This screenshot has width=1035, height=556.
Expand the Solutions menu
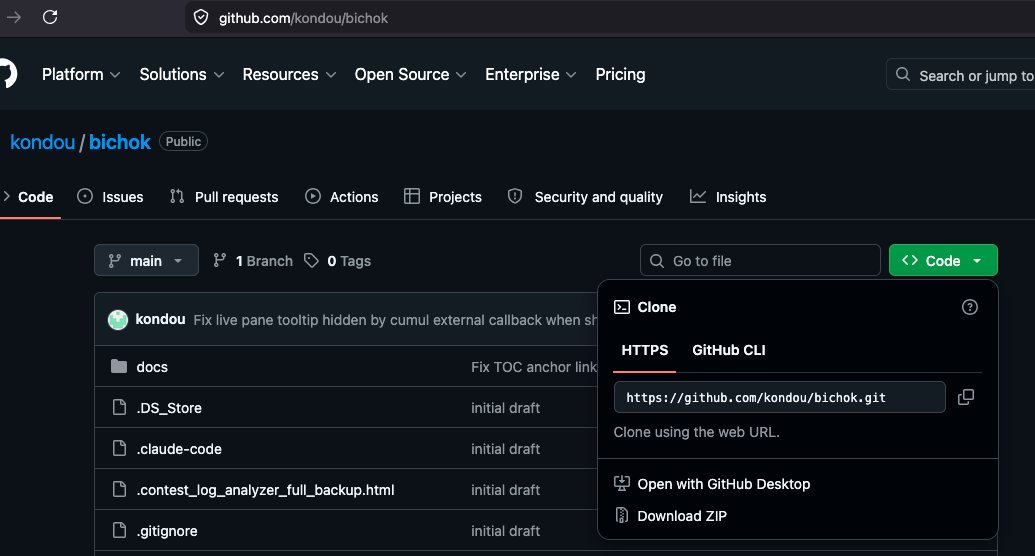[x=182, y=75]
